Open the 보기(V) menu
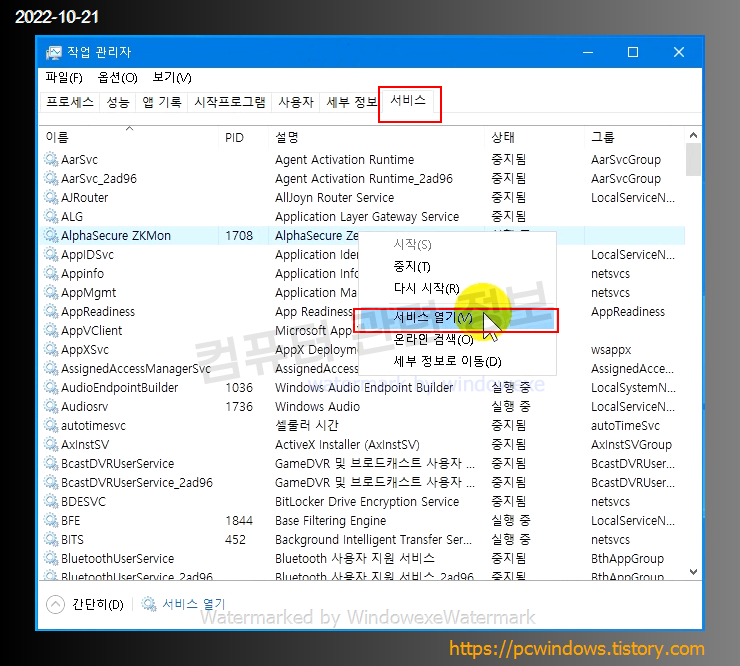Image resolution: width=740 pixels, height=666 pixels. click(172, 77)
